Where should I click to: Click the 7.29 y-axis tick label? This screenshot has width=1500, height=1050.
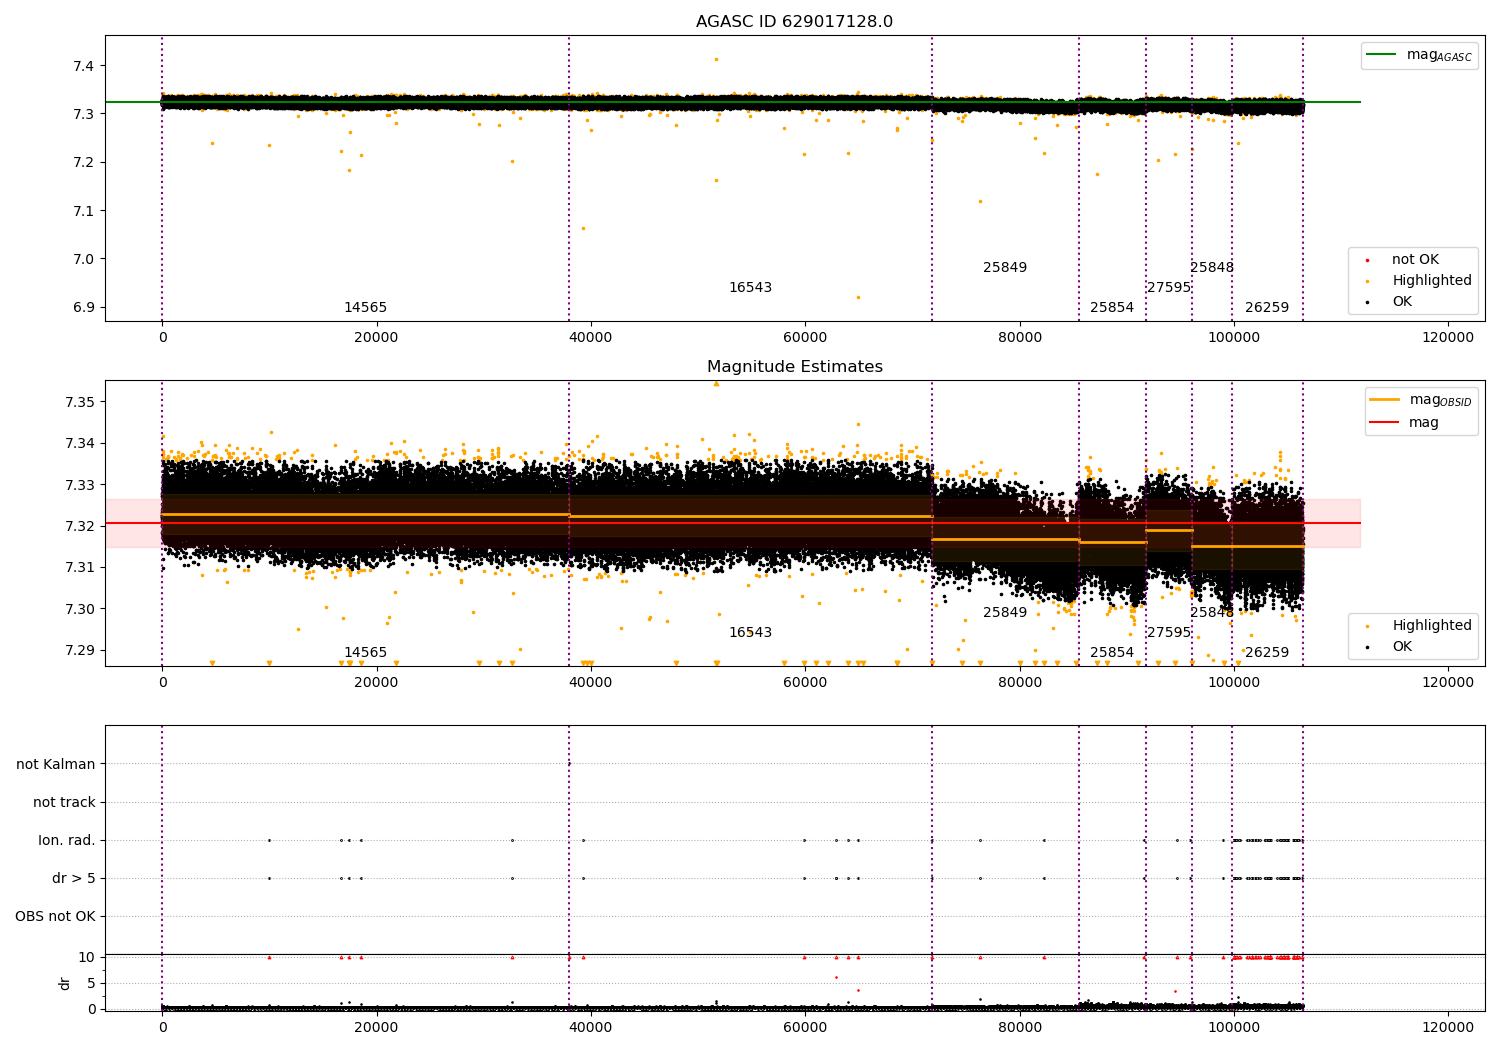pyautogui.click(x=80, y=651)
